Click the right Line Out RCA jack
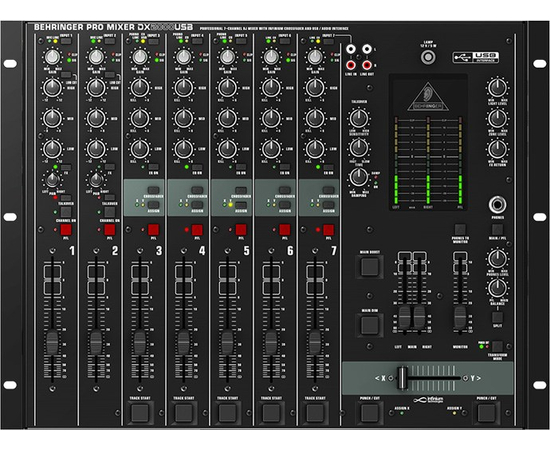Viewport: 550px width, 450px height. 367,65
